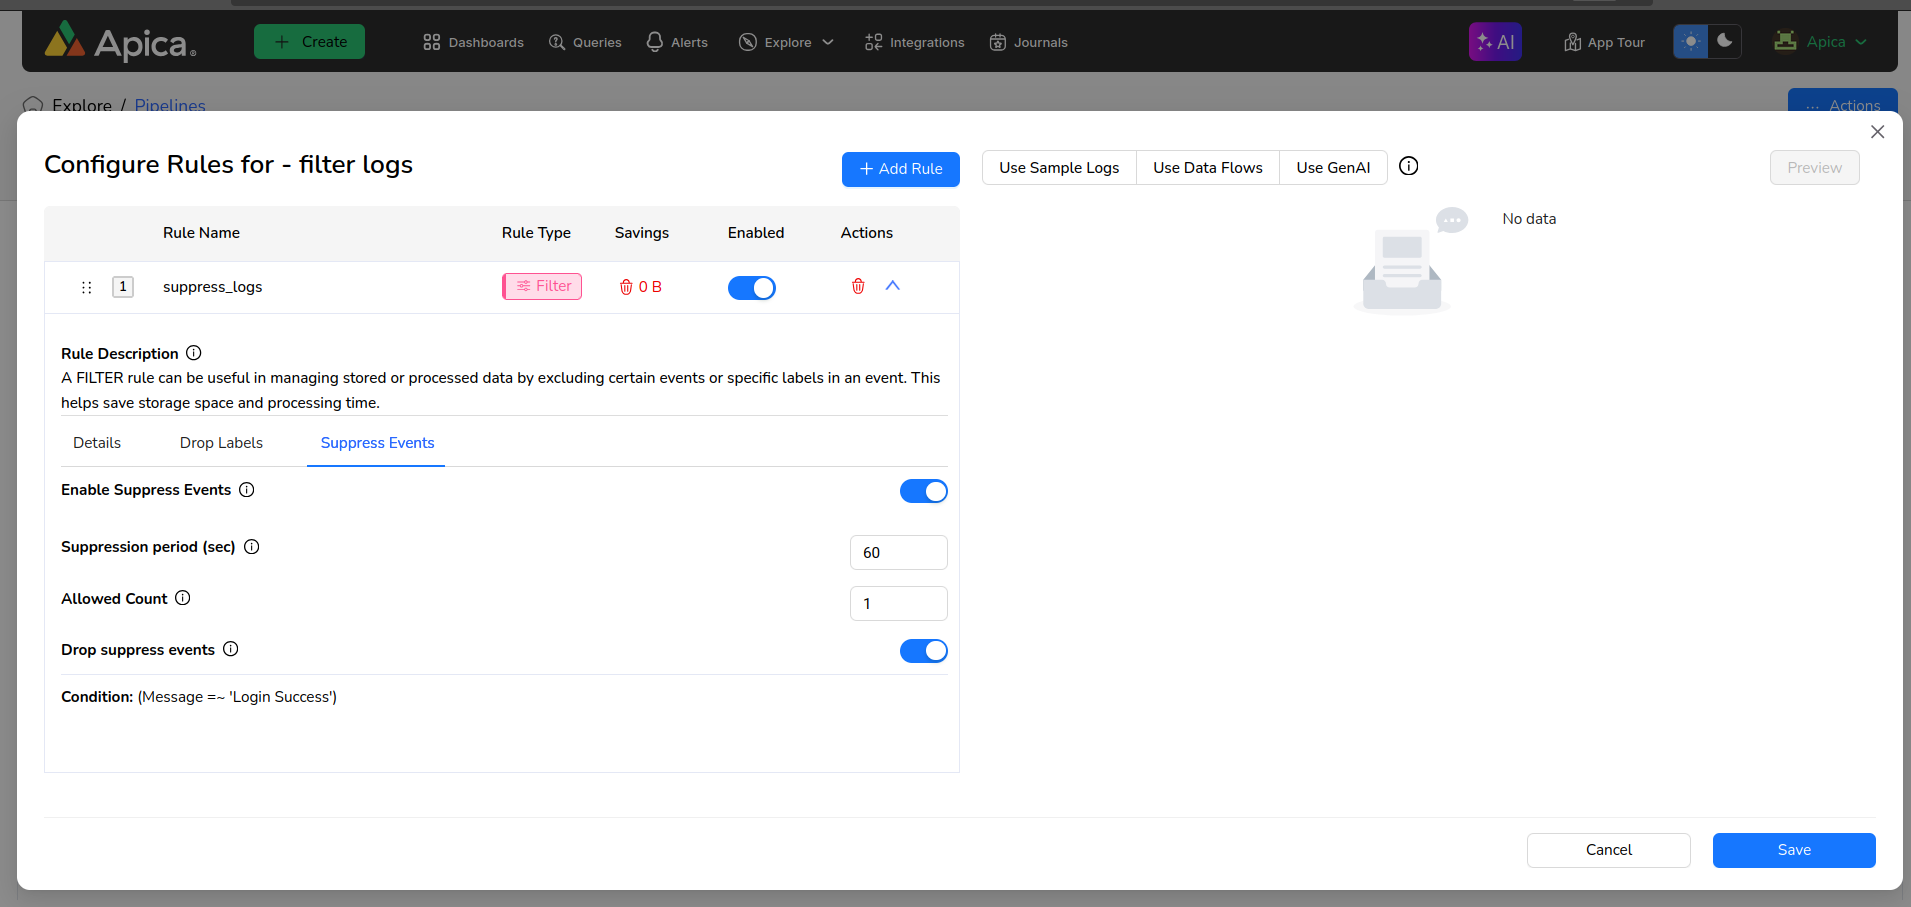This screenshot has height=907, width=1911.
Task: Click info icon next to Use GenAI
Action: 1408,167
